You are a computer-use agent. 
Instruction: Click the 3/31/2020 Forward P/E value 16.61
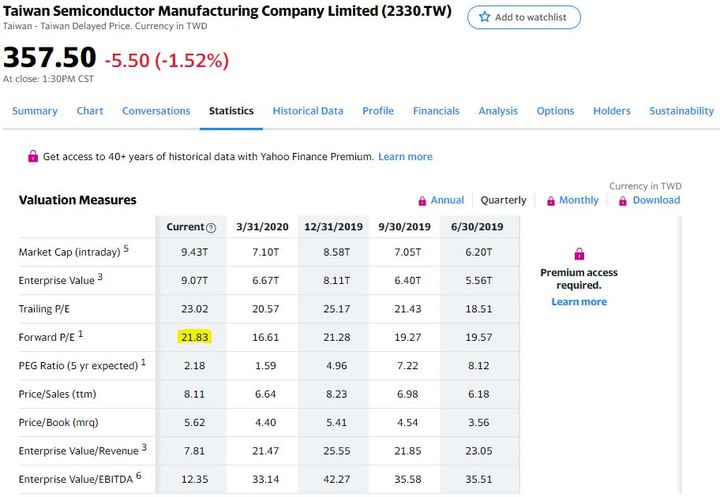click(x=265, y=337)
